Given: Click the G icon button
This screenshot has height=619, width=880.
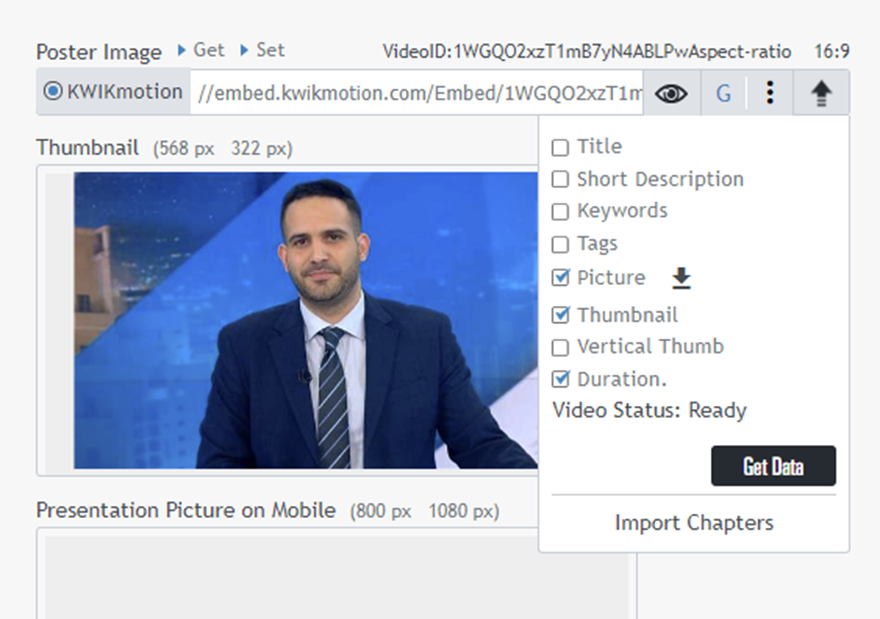Looking at the screenshot, I should pyautogui.click(x=723, y=93).
